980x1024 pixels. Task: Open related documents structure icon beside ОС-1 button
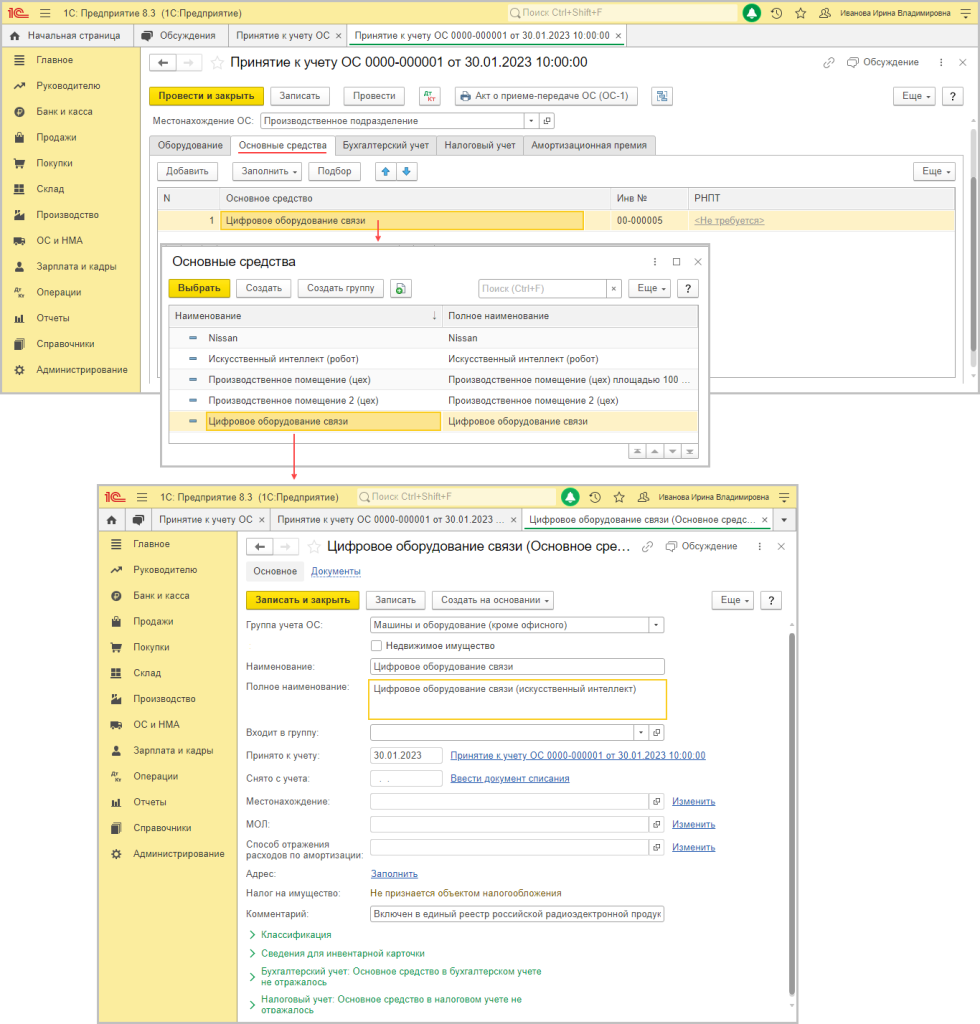(661, 96)
